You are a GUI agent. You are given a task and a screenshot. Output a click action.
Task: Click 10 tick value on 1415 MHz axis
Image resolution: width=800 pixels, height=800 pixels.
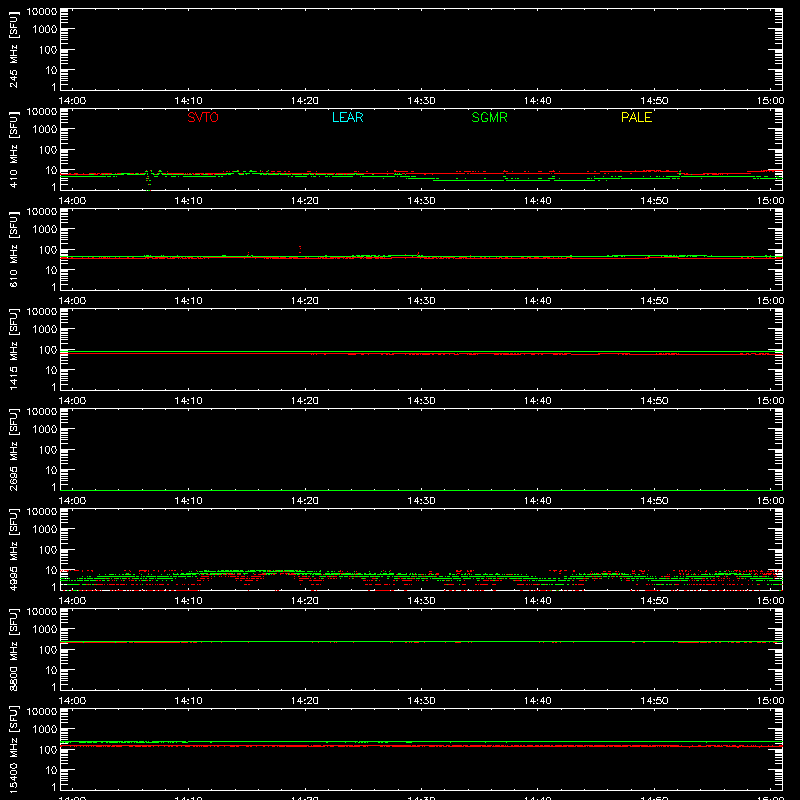coord(51,370)
